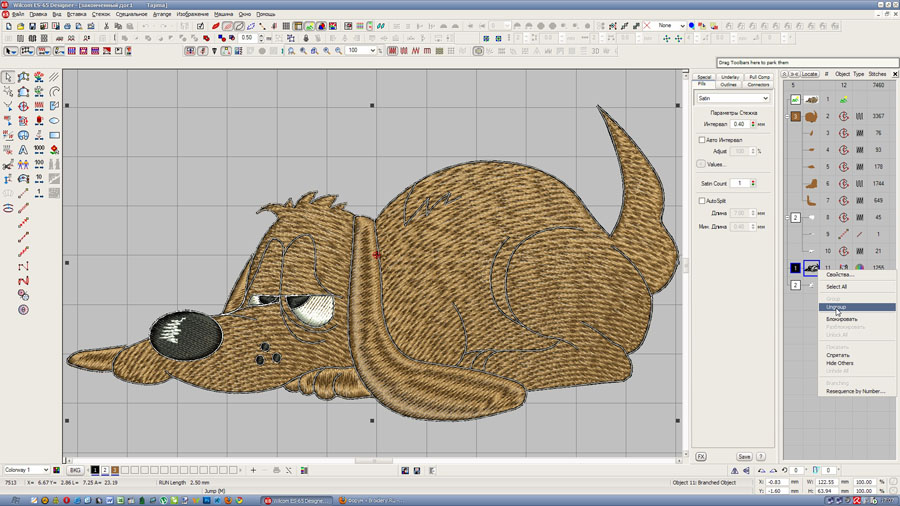Image resolution: width=900 pixels, height=506 pixels.
Task: Click the Open file folder icon
Action: tap(21, 26)
